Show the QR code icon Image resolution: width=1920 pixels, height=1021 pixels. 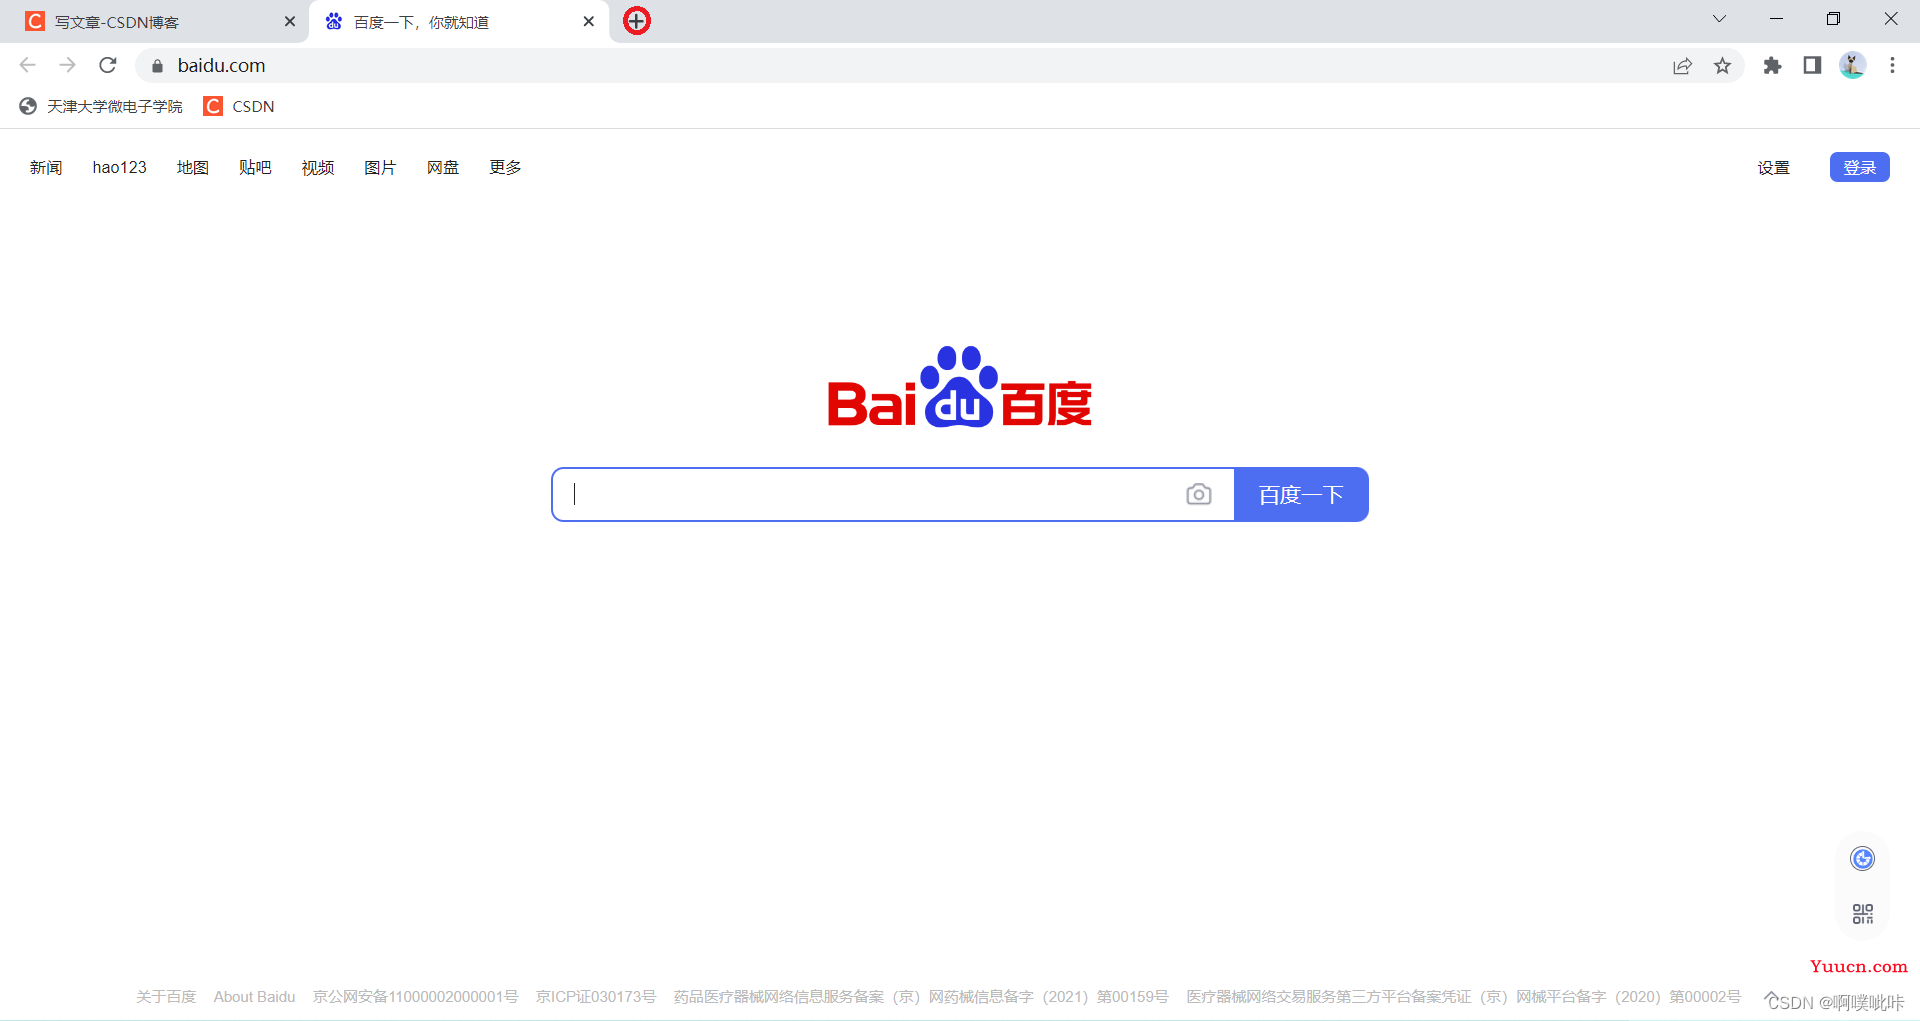click(1862, 914)
